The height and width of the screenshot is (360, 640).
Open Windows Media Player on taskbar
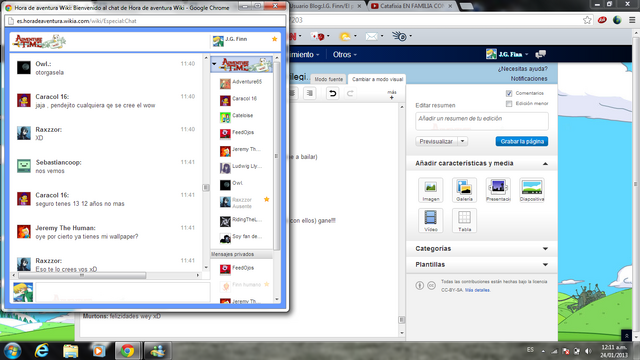(x=98, y=350)
